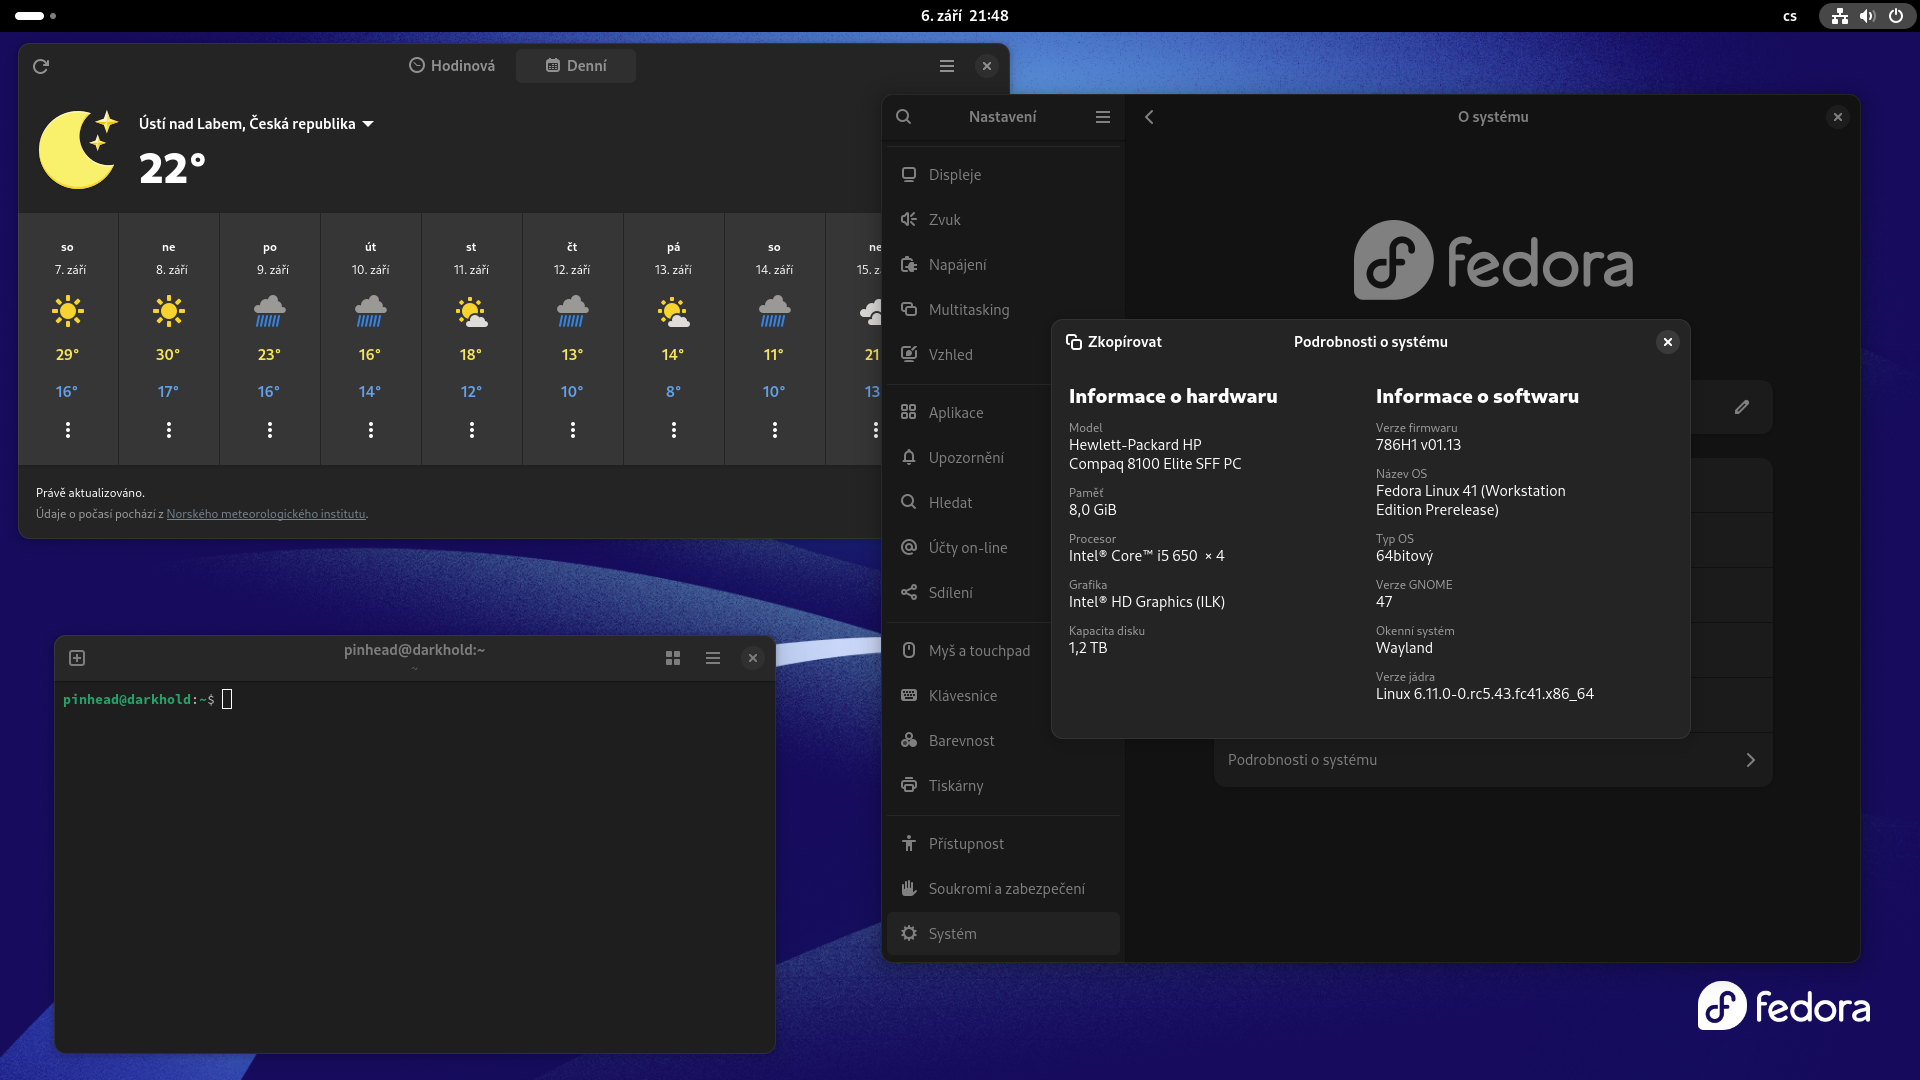Refresh the weather data
Image resolution: width=1920 pixels, height=1080 pixels.
pos(41,66)
